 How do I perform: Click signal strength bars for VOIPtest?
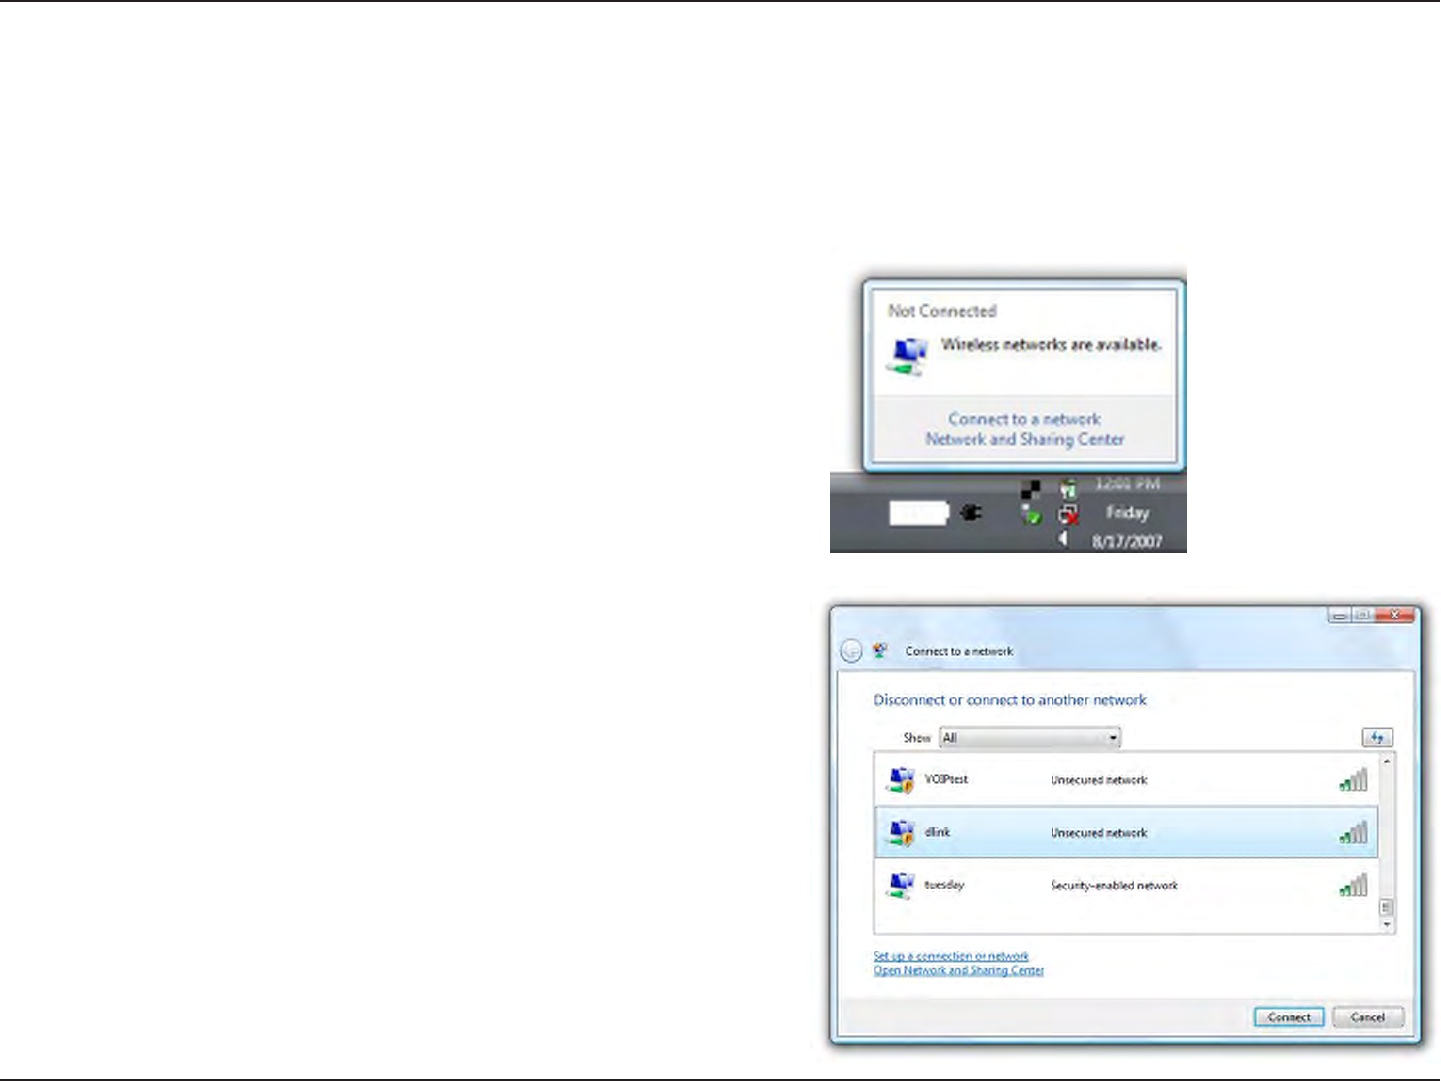pyautogui.click(x=1353, y=780)
